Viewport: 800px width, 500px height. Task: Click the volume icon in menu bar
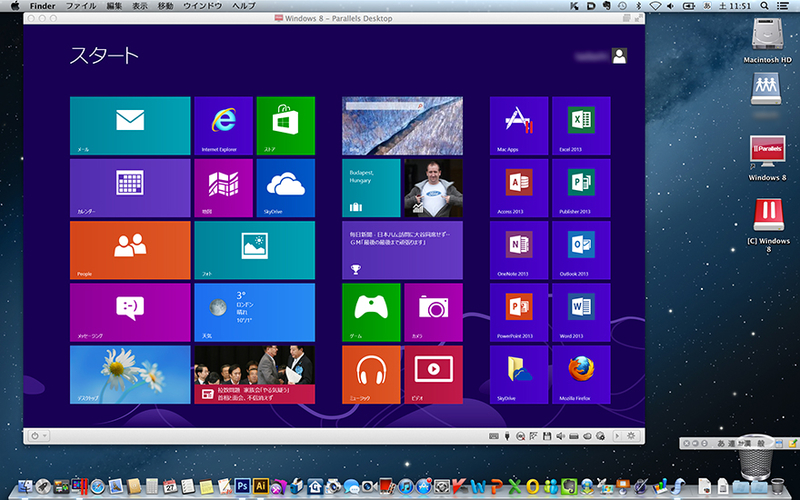670,6
